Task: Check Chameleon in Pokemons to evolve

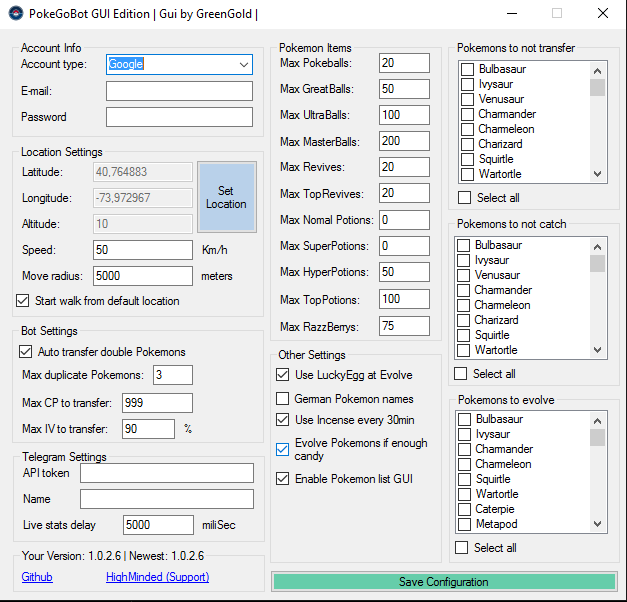Action: 464,464
